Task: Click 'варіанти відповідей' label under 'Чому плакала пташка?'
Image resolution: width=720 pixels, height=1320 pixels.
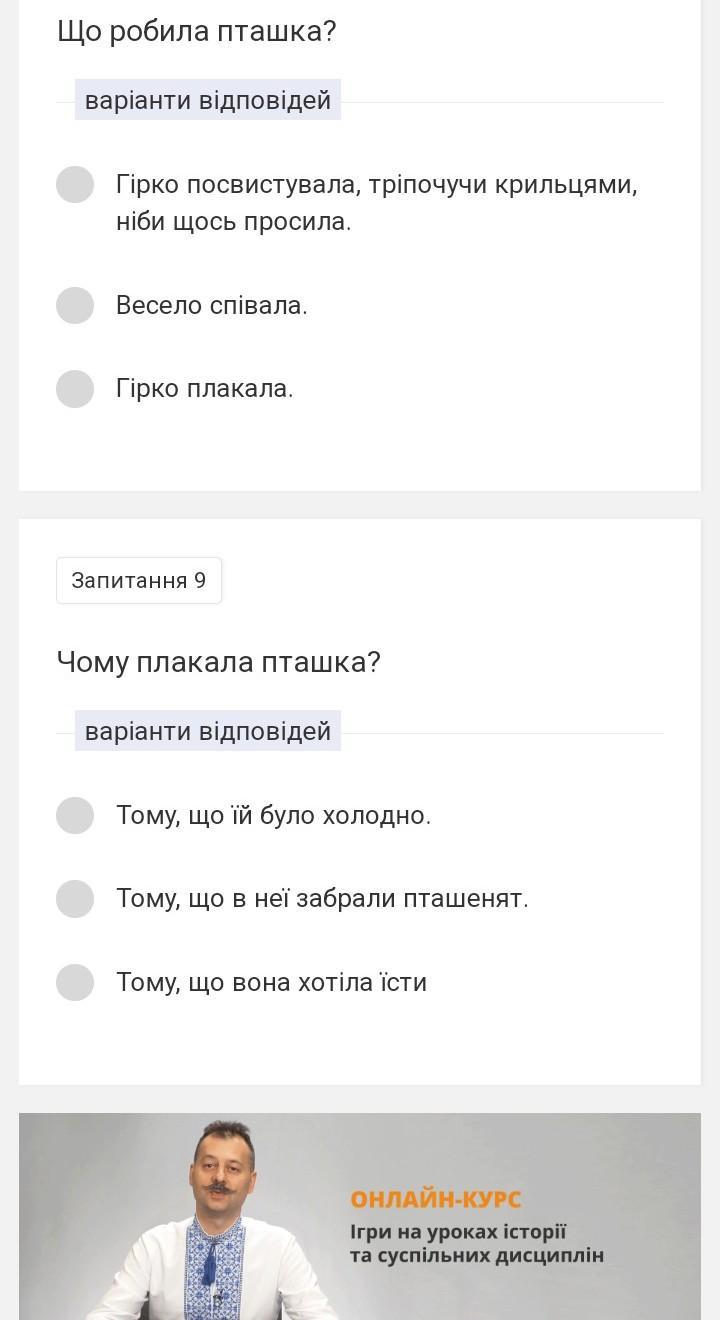Action: [208, 731]
